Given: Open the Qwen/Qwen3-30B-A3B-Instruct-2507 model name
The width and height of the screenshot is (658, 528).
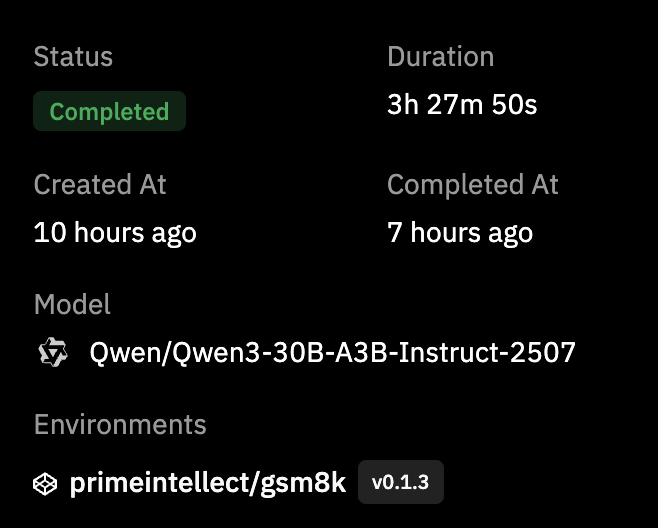Looking at the screenshot, I should point(332,352).
